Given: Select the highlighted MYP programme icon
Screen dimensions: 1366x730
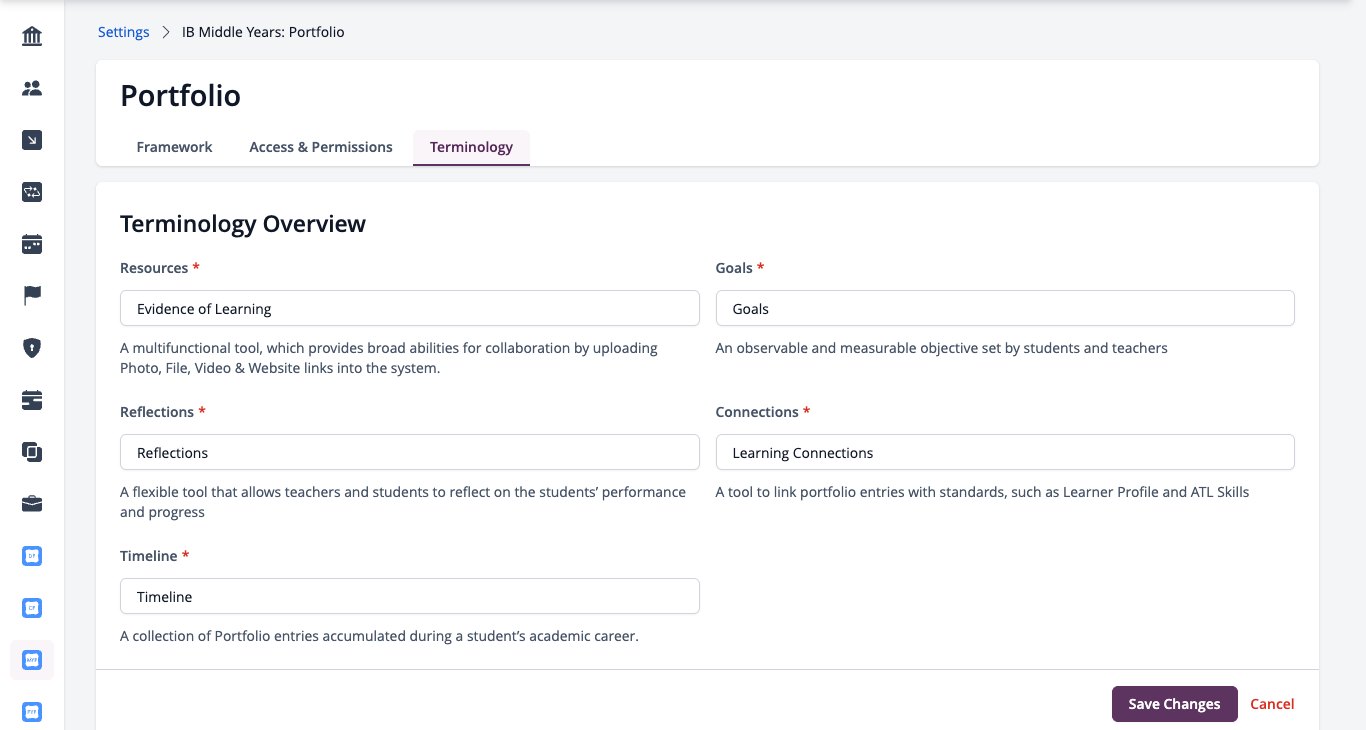Looking at the screenshot, I should tap(32, 660).
